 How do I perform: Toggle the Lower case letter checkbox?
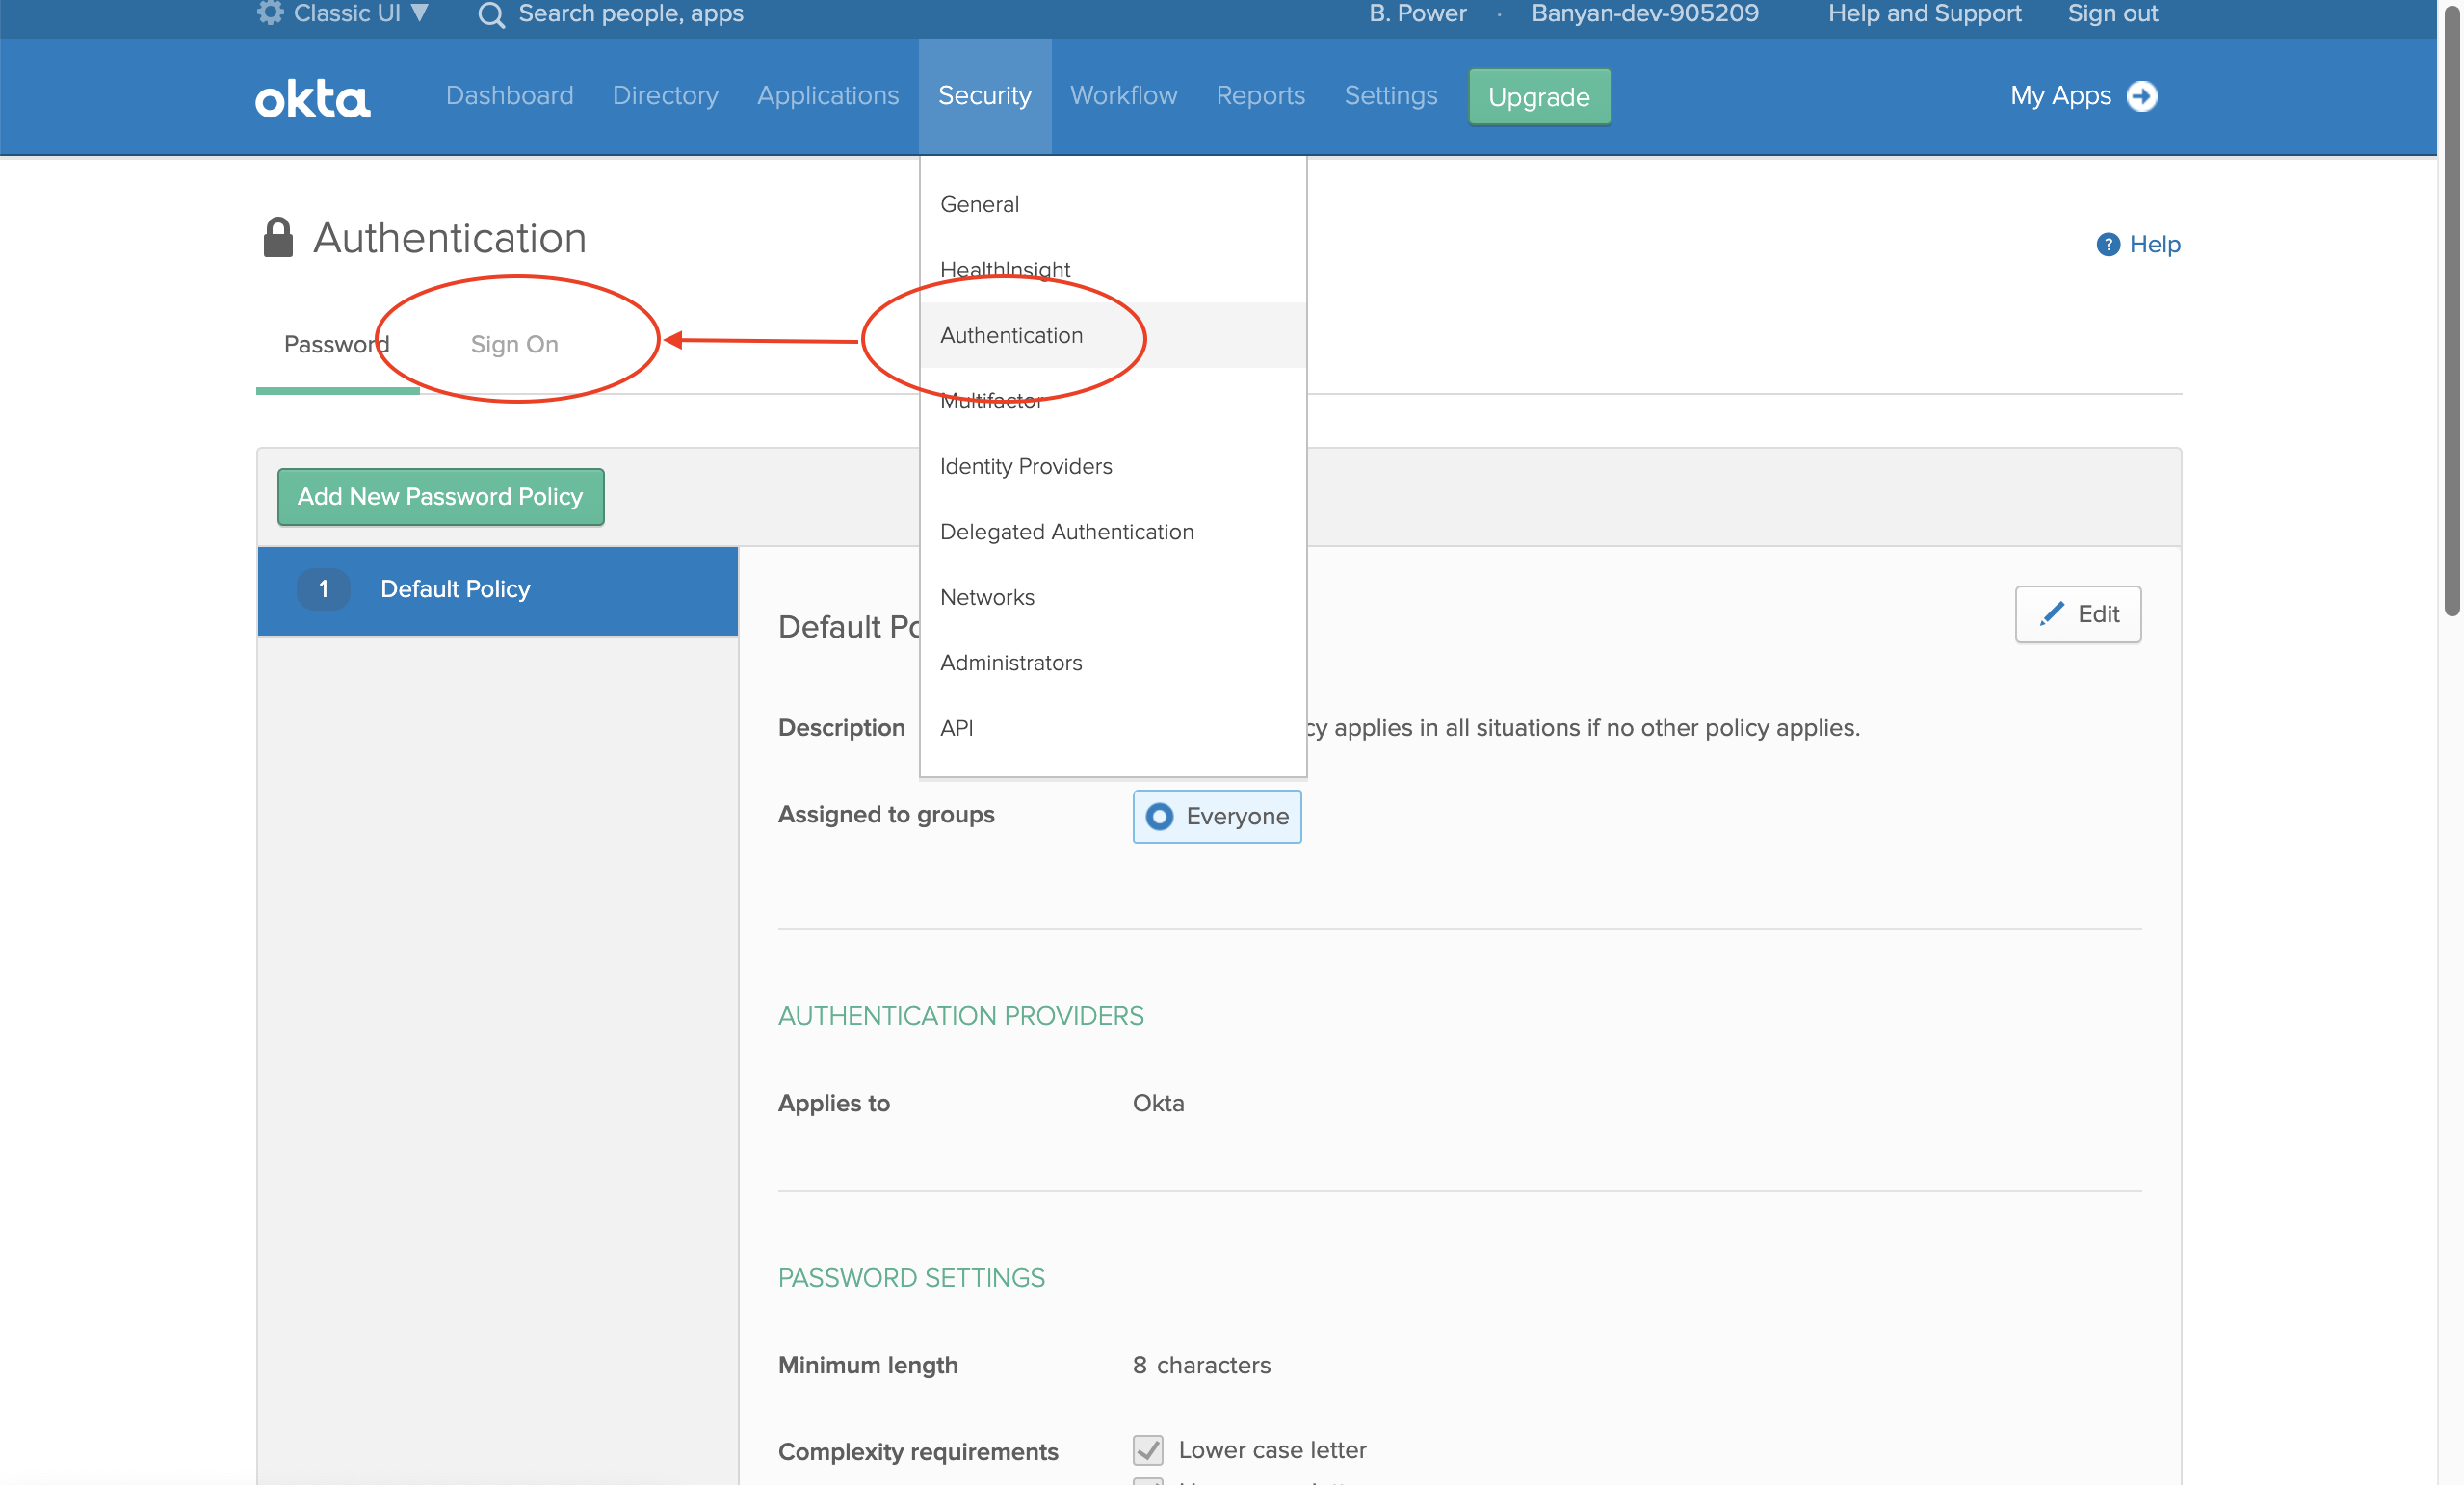(1148, 1449)
